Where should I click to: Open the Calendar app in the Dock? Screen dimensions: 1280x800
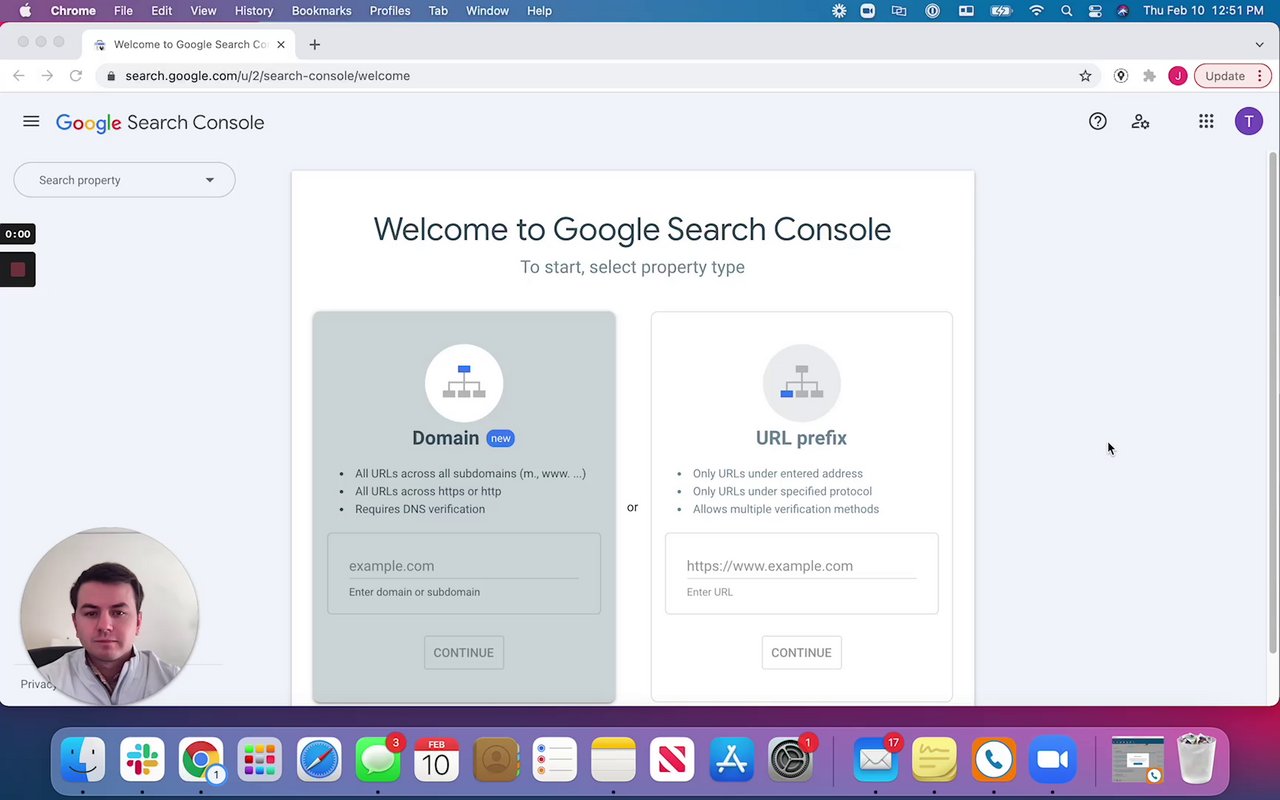click(x=437, y=761)
